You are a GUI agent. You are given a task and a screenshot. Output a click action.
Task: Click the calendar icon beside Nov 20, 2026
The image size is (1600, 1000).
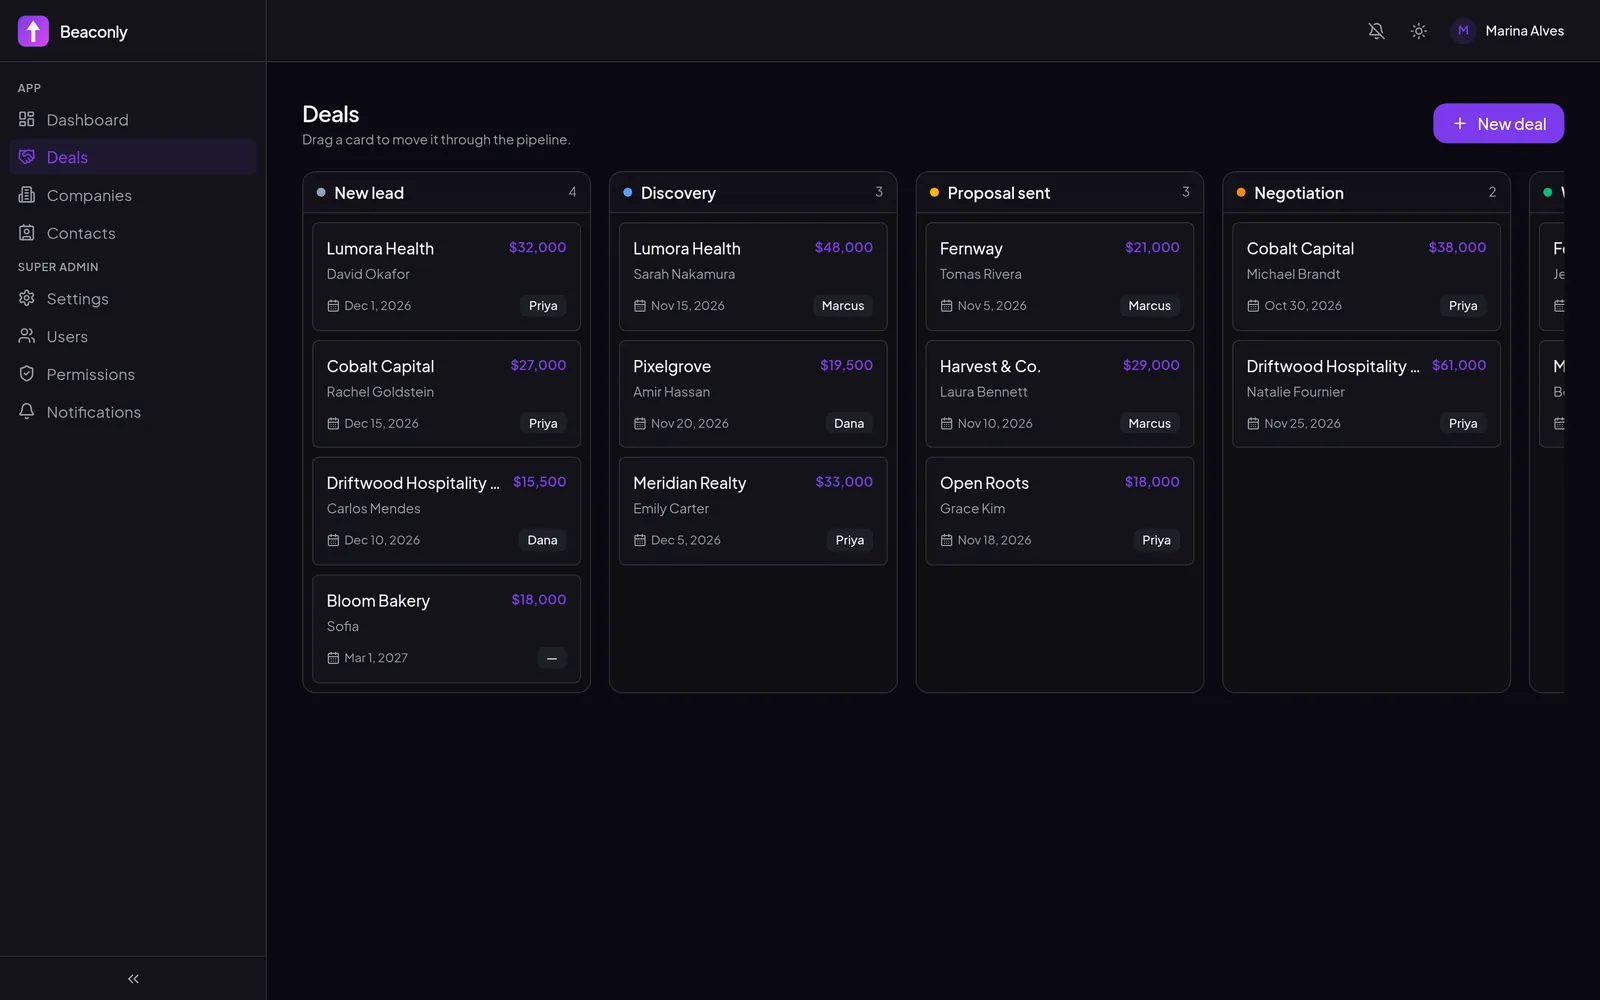coord(640,424)
